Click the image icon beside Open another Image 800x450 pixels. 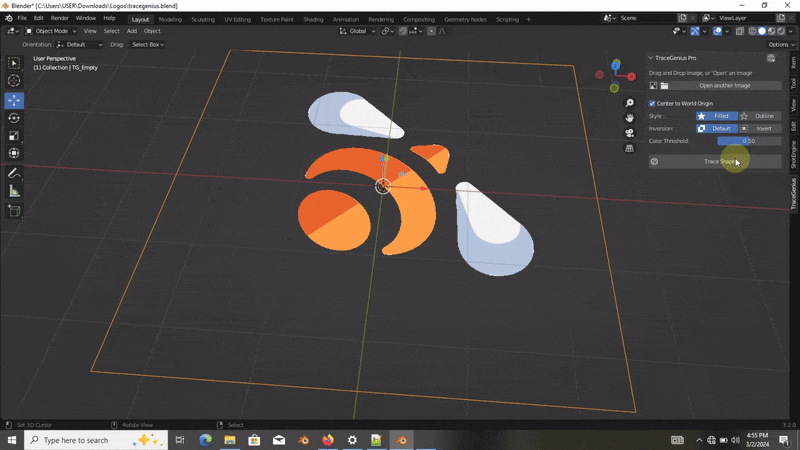[654, 86]
